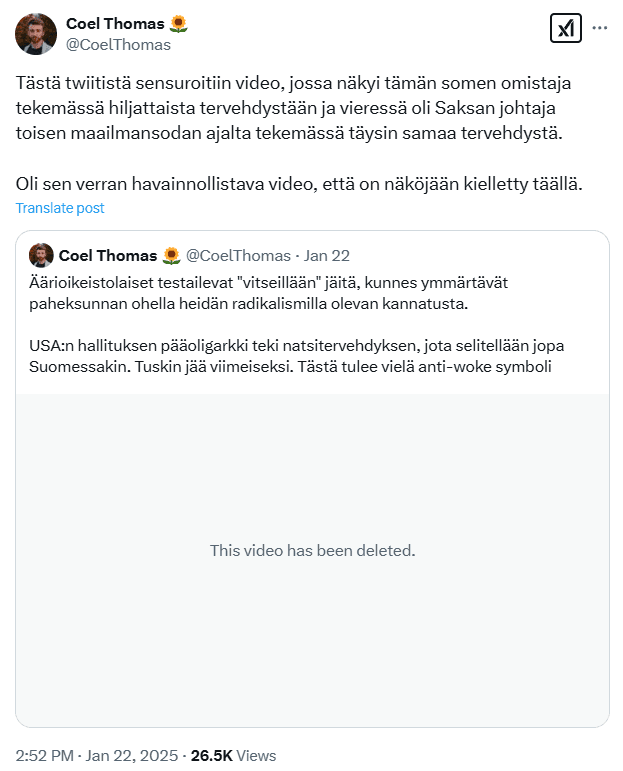Click the sunflower emoji in the quoted post
Image resolution: width=623 pixels, height=771 pixels.
171,256
